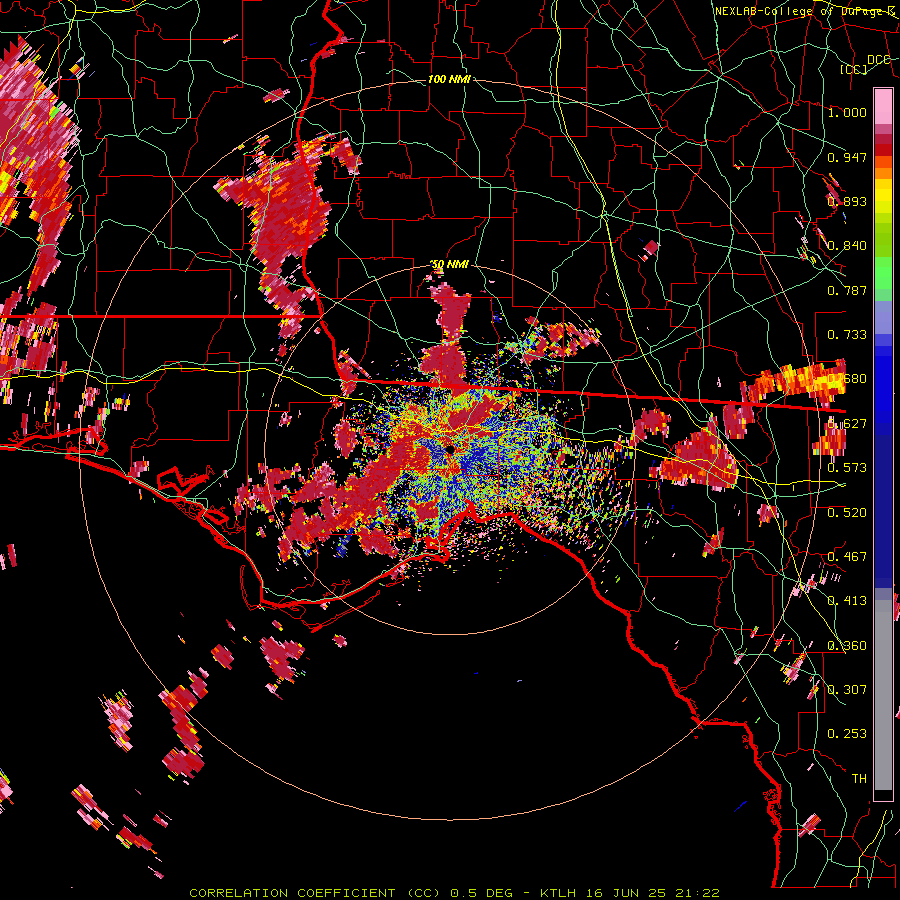
Task: Click the 0.253 scale value
Action: pyautogui.click(x=847, y=734)
